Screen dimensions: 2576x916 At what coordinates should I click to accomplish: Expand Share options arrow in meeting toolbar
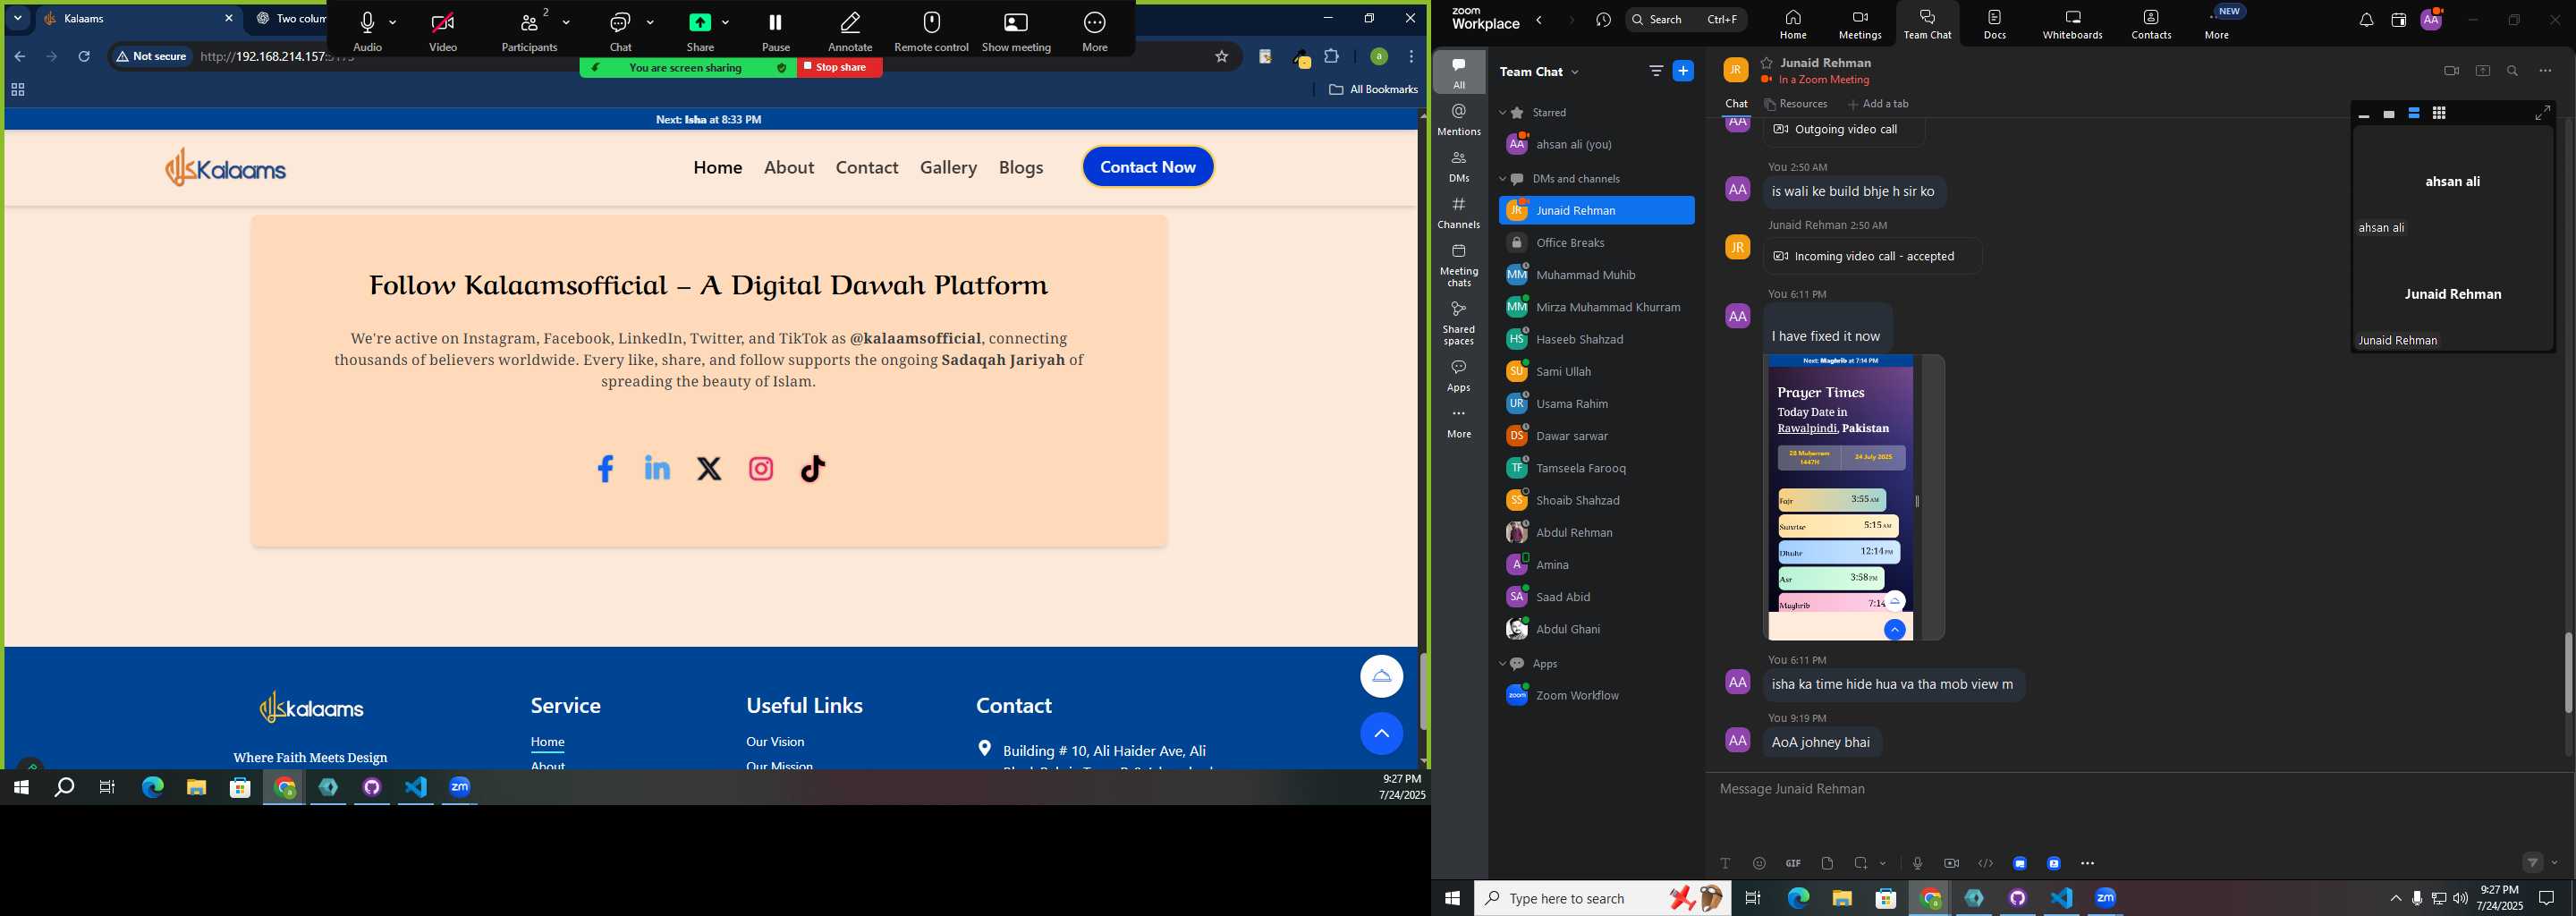coord(726,22)
